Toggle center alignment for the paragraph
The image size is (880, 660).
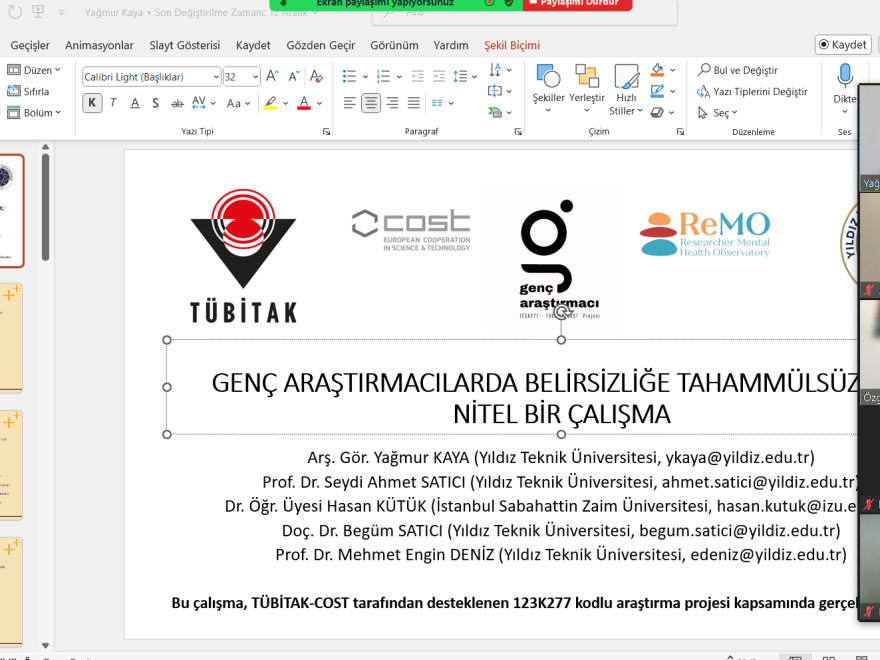point(371,103)
